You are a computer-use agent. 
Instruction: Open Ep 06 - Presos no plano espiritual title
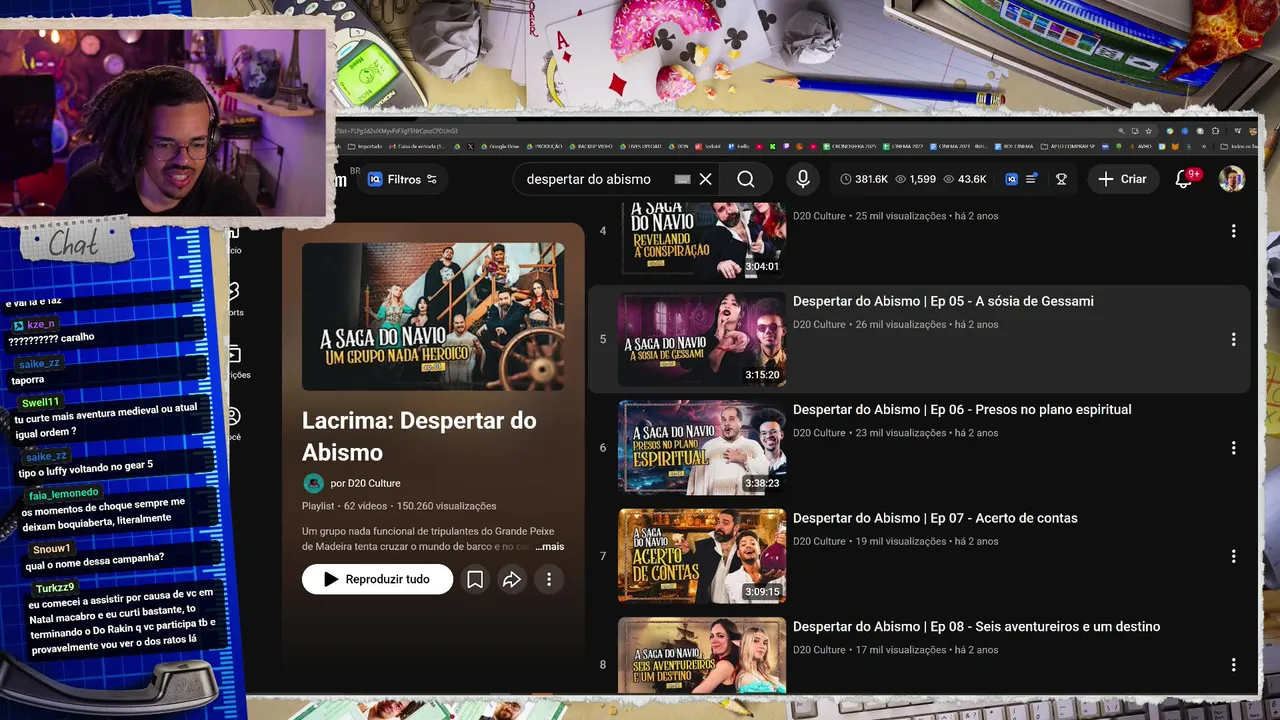[x=962, y=409]
